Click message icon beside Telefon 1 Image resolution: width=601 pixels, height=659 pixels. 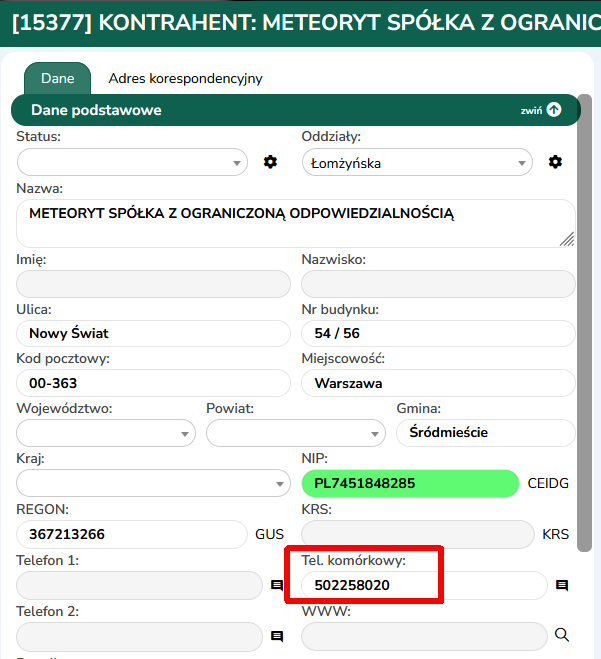coord(277,586)
